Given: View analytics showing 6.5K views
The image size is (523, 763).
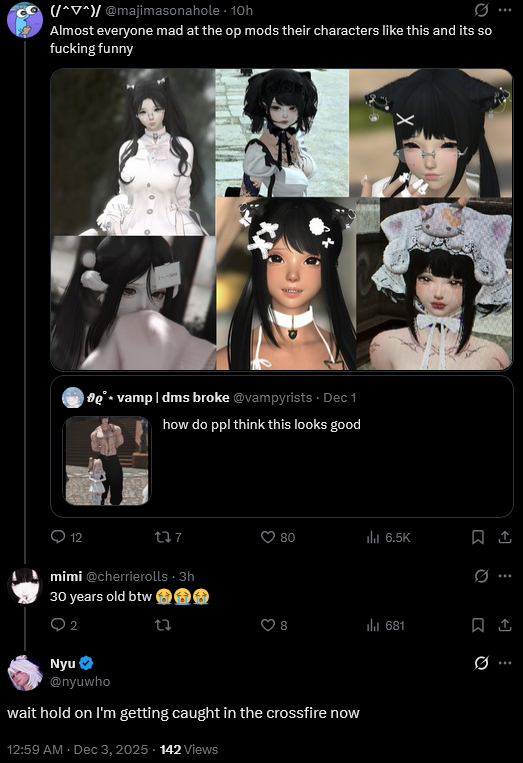Looking at the screenshot, I should pos(373,537).
